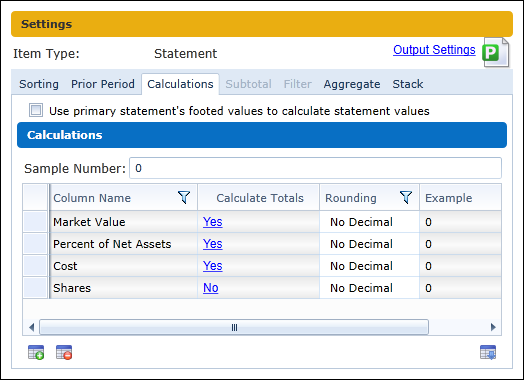Click Example value 0 for Percent of Net Assets
The height and width of the screenshot is (380, 524).
coord(461,244)
